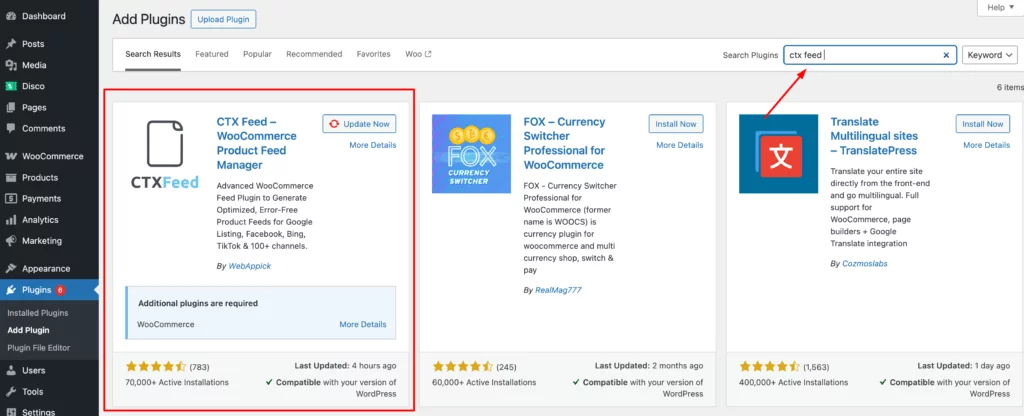Open Media via its sidebar icon
This screenshot has height=416, width=1024.
click(x=10, y=65)
